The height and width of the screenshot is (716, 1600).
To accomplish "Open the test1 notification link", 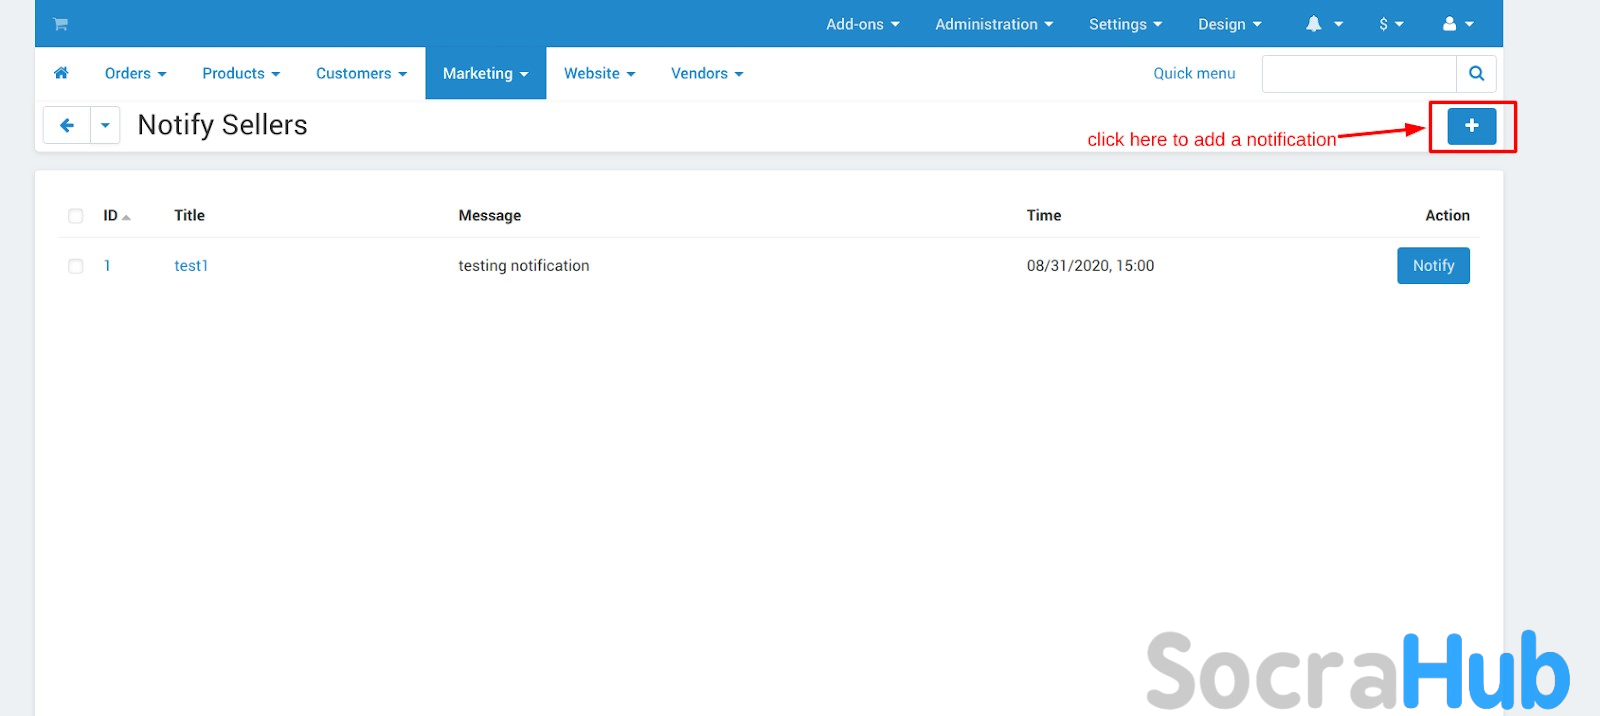I will click(x=191, y=266).
